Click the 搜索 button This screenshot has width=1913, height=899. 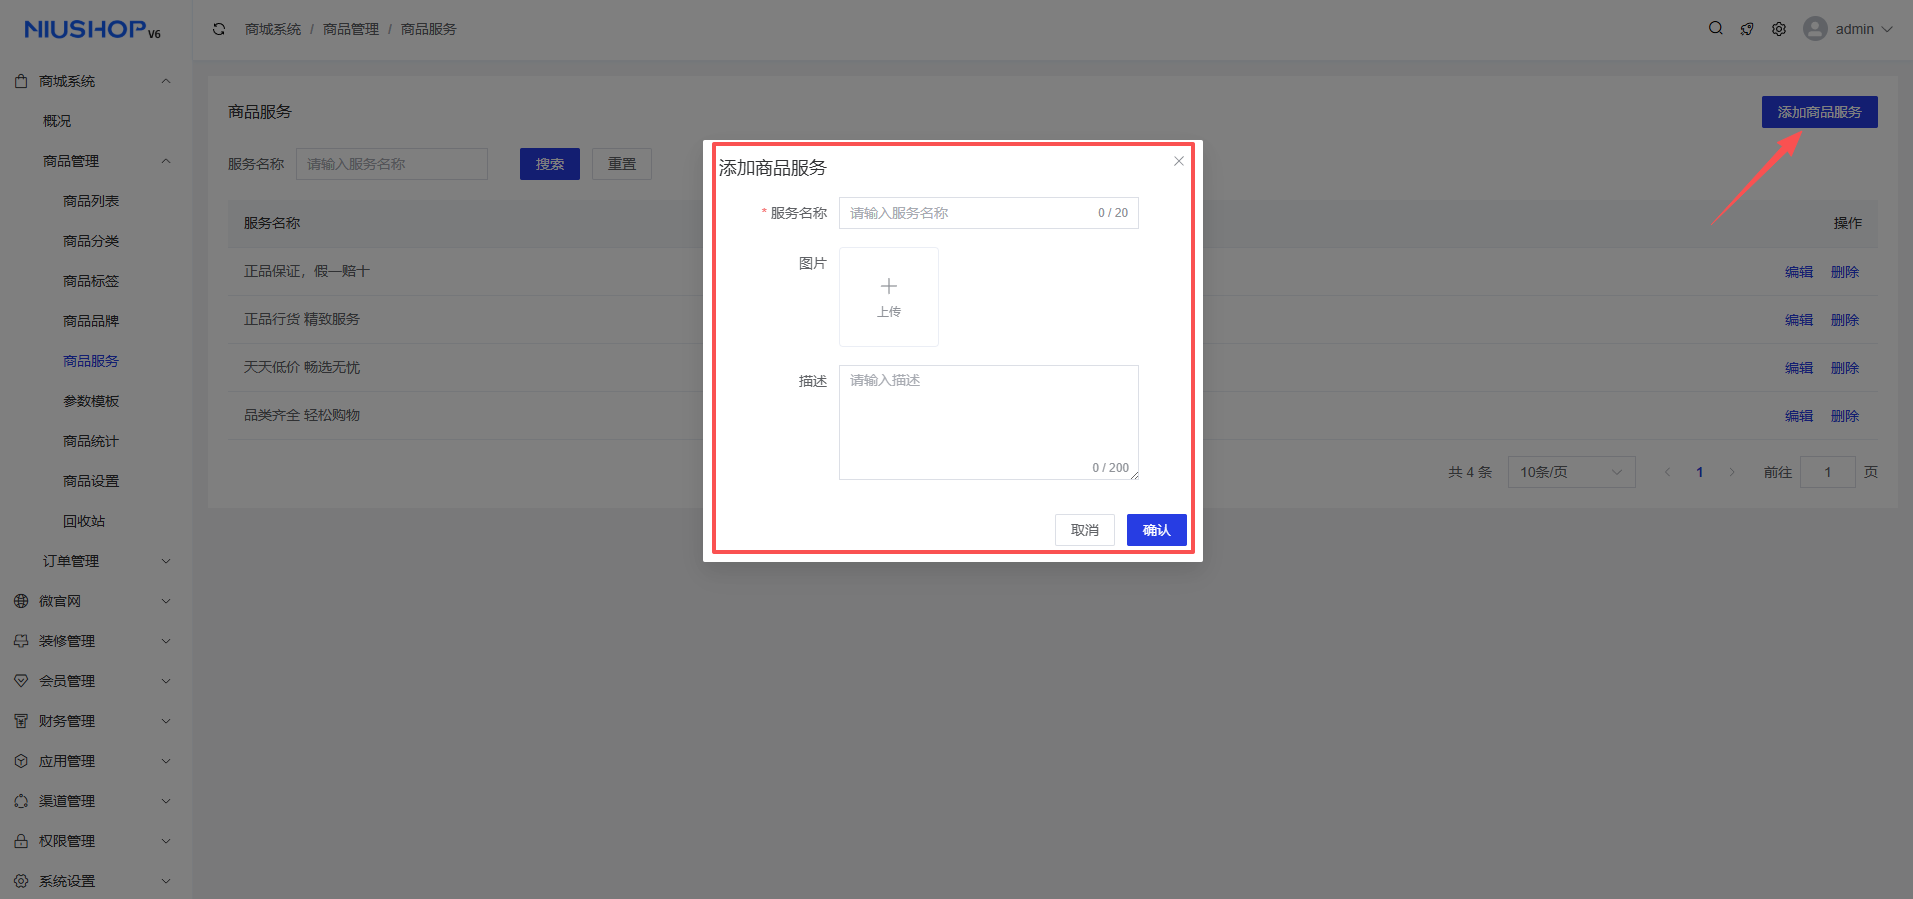coord(550,164)
